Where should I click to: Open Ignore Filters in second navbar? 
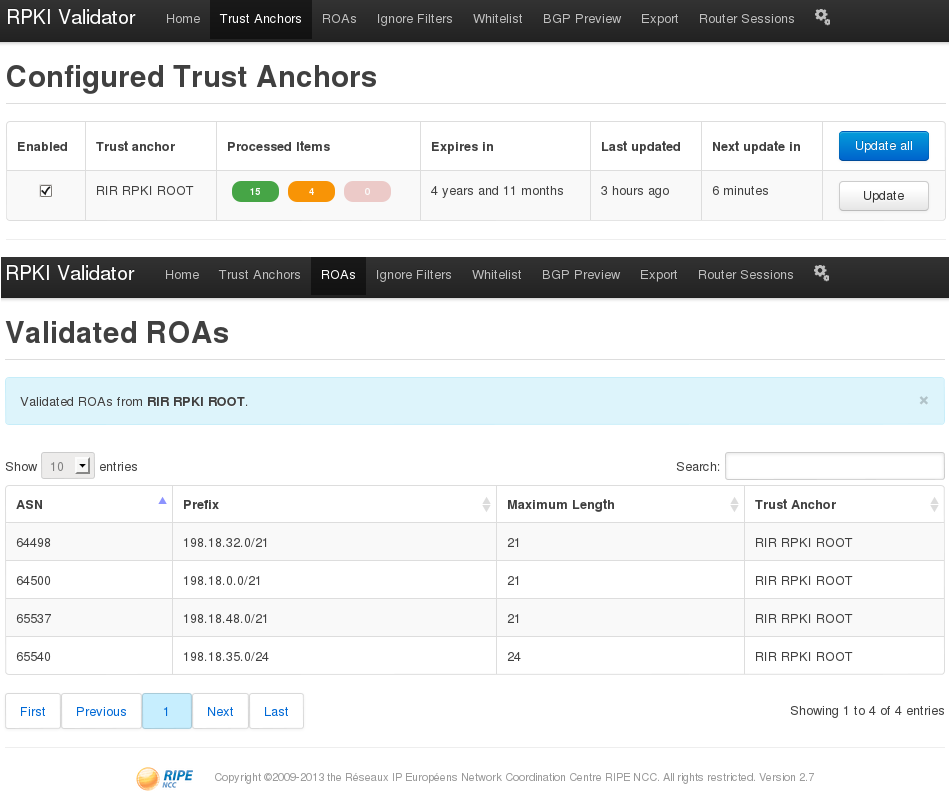point(413,275)
